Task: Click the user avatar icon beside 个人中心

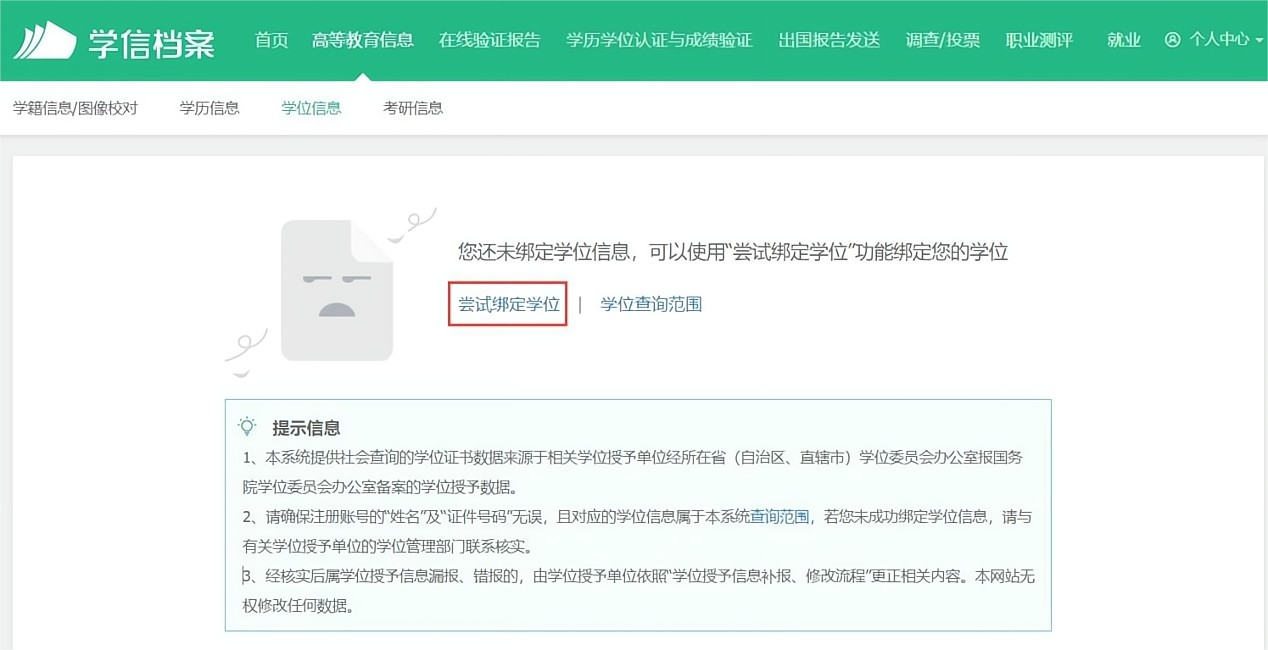Action: (1173, 40)
